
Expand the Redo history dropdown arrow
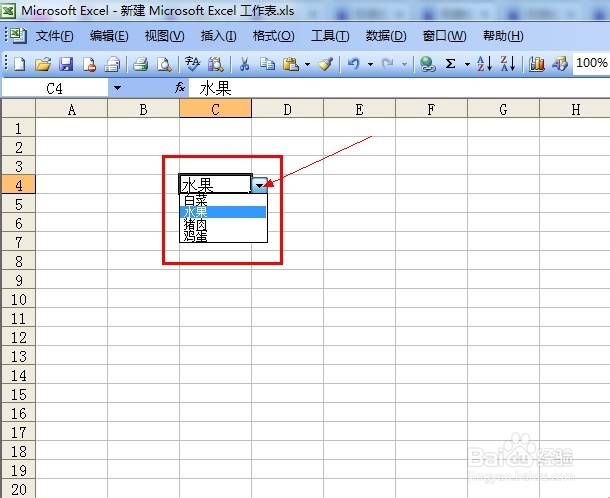[405, 64]
